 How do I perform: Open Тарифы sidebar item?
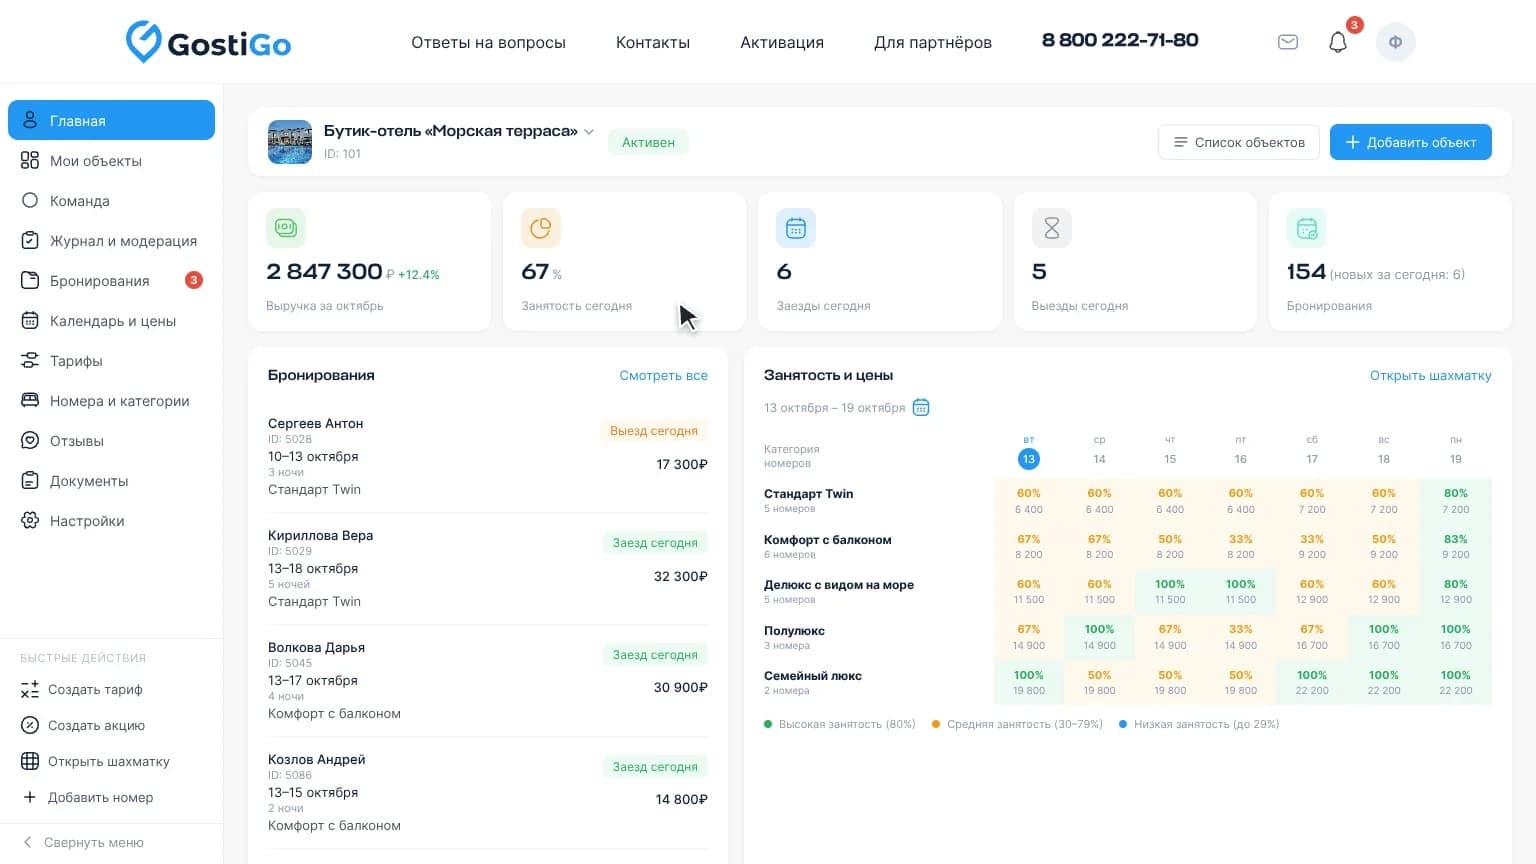(x=111, y=361)
